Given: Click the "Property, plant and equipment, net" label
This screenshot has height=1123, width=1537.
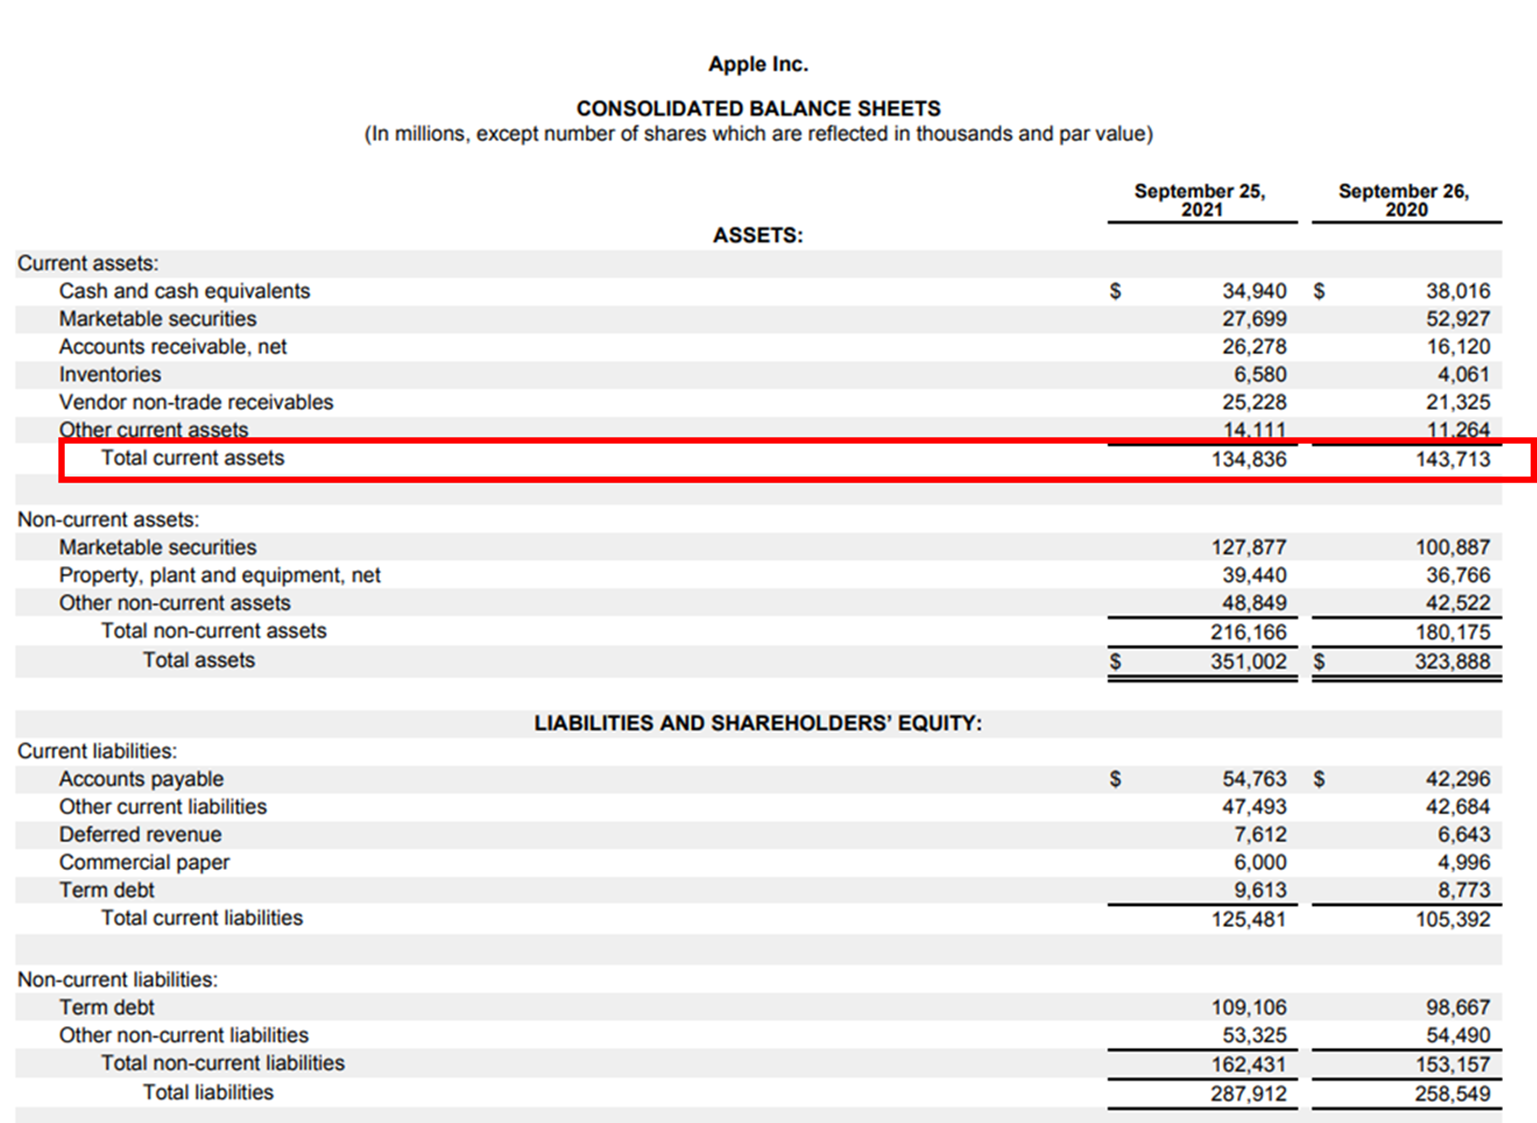Looking at the screenshot, I should [x=220, y=576].
